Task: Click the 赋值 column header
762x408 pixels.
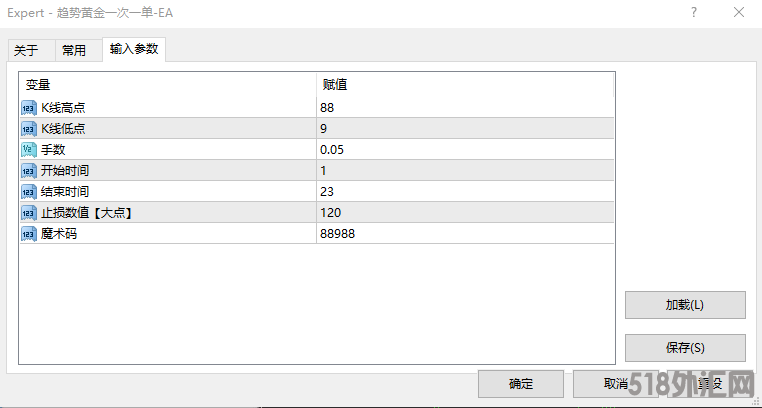Action: pos(465,85)
